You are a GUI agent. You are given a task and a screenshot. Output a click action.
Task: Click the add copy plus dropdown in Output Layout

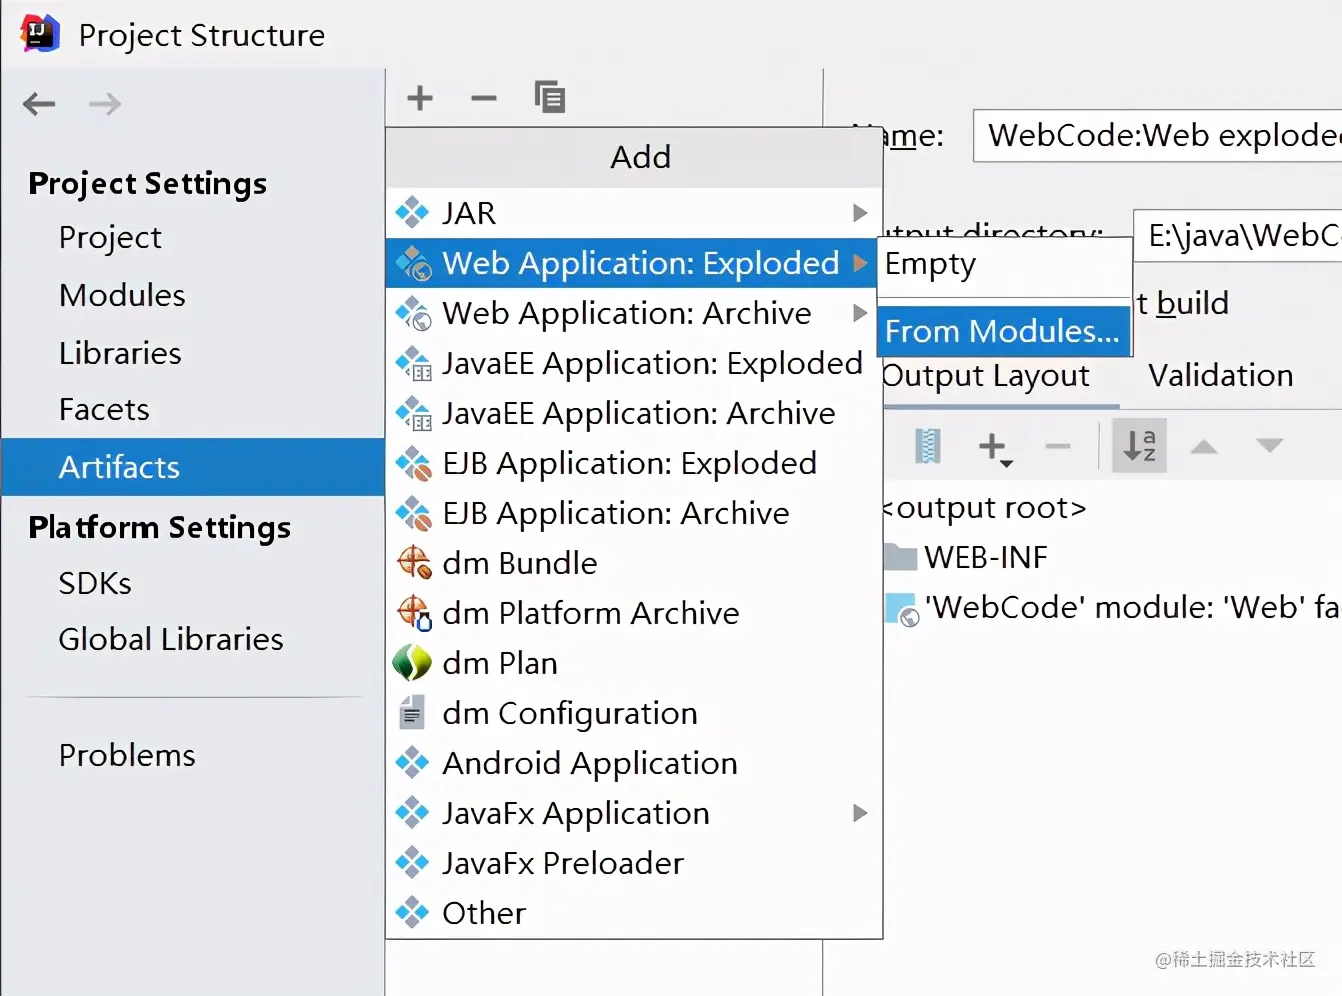click(995, 447)
